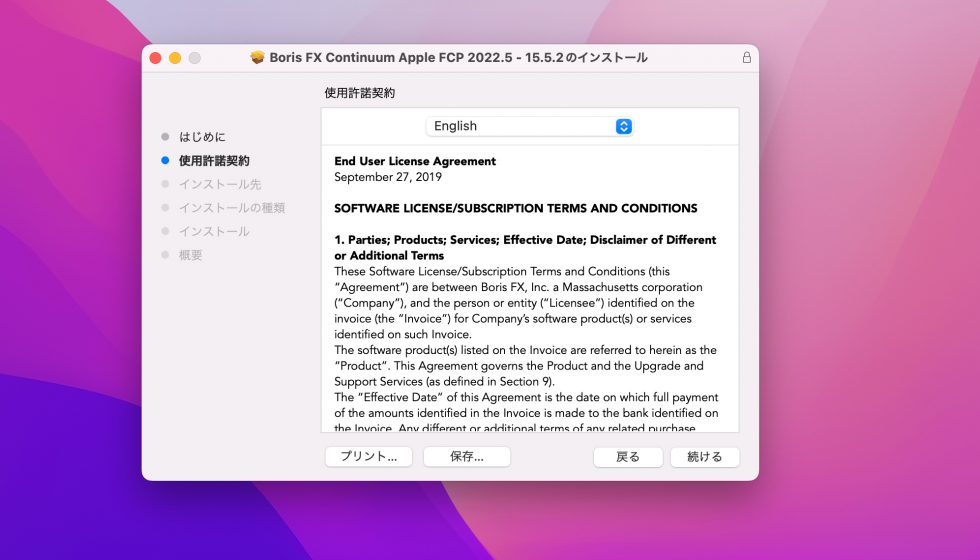The height and width of the screenshot is (560, 980).
Task: Go back with the 戻る button
Action: coord(628,457)
